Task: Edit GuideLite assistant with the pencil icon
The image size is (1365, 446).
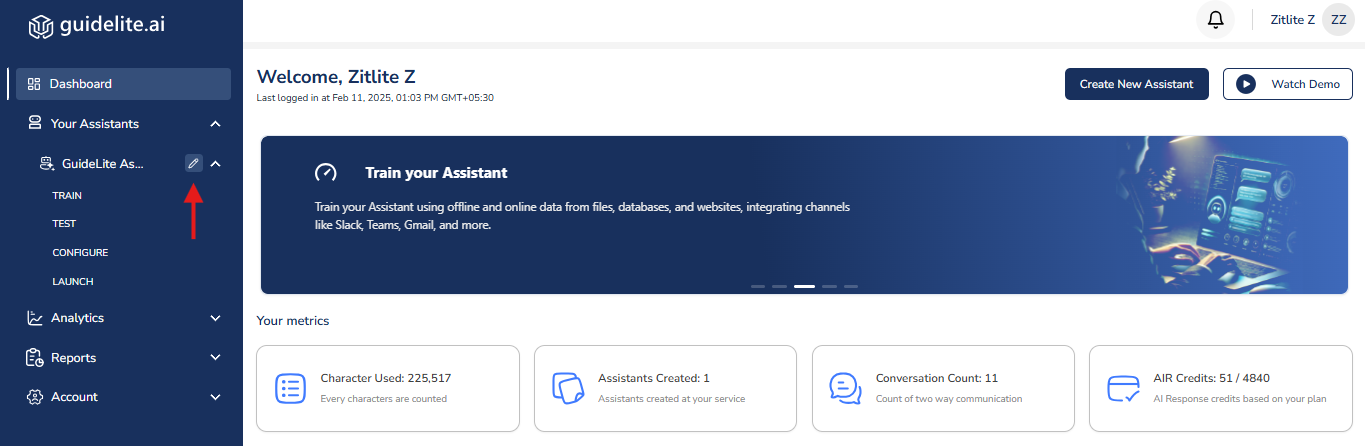Action: click(x=193, y=163)
